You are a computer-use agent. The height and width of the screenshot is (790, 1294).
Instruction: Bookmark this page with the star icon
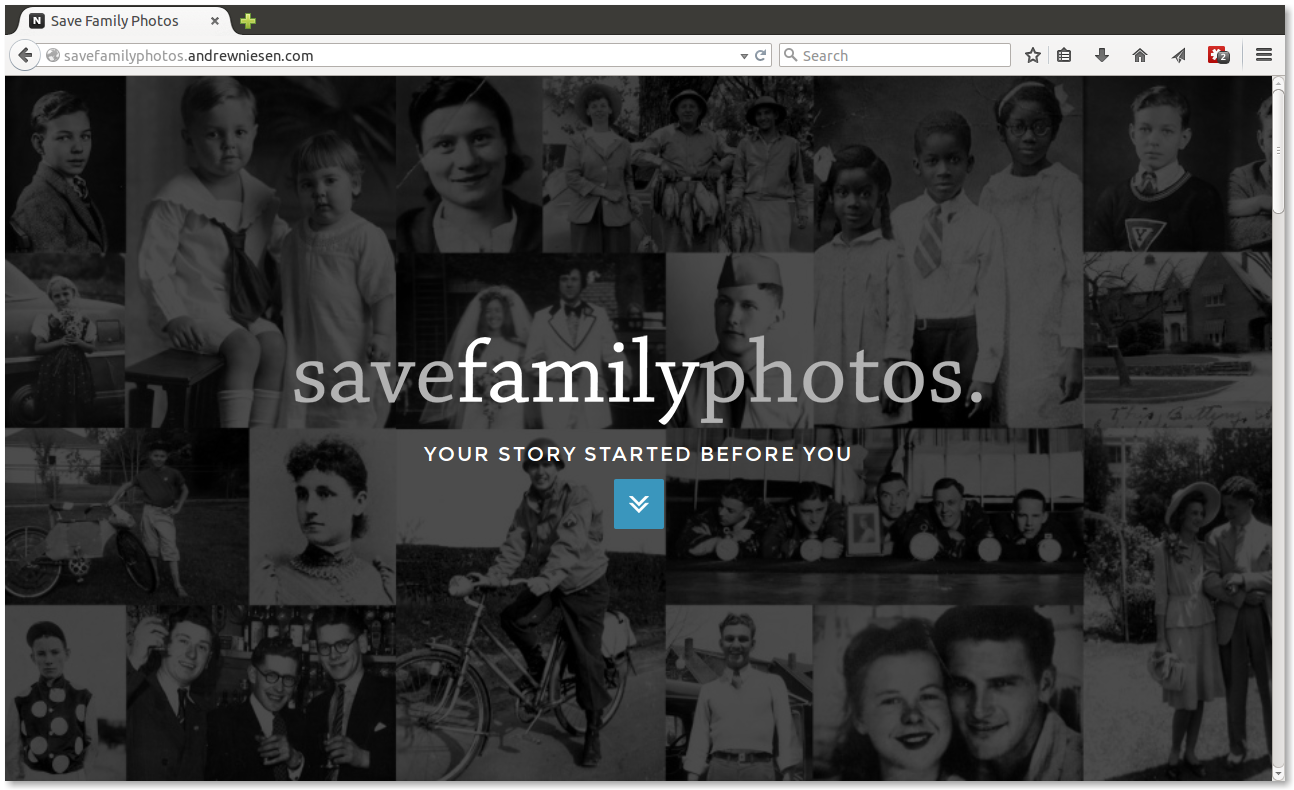(x=1033, y=56)
